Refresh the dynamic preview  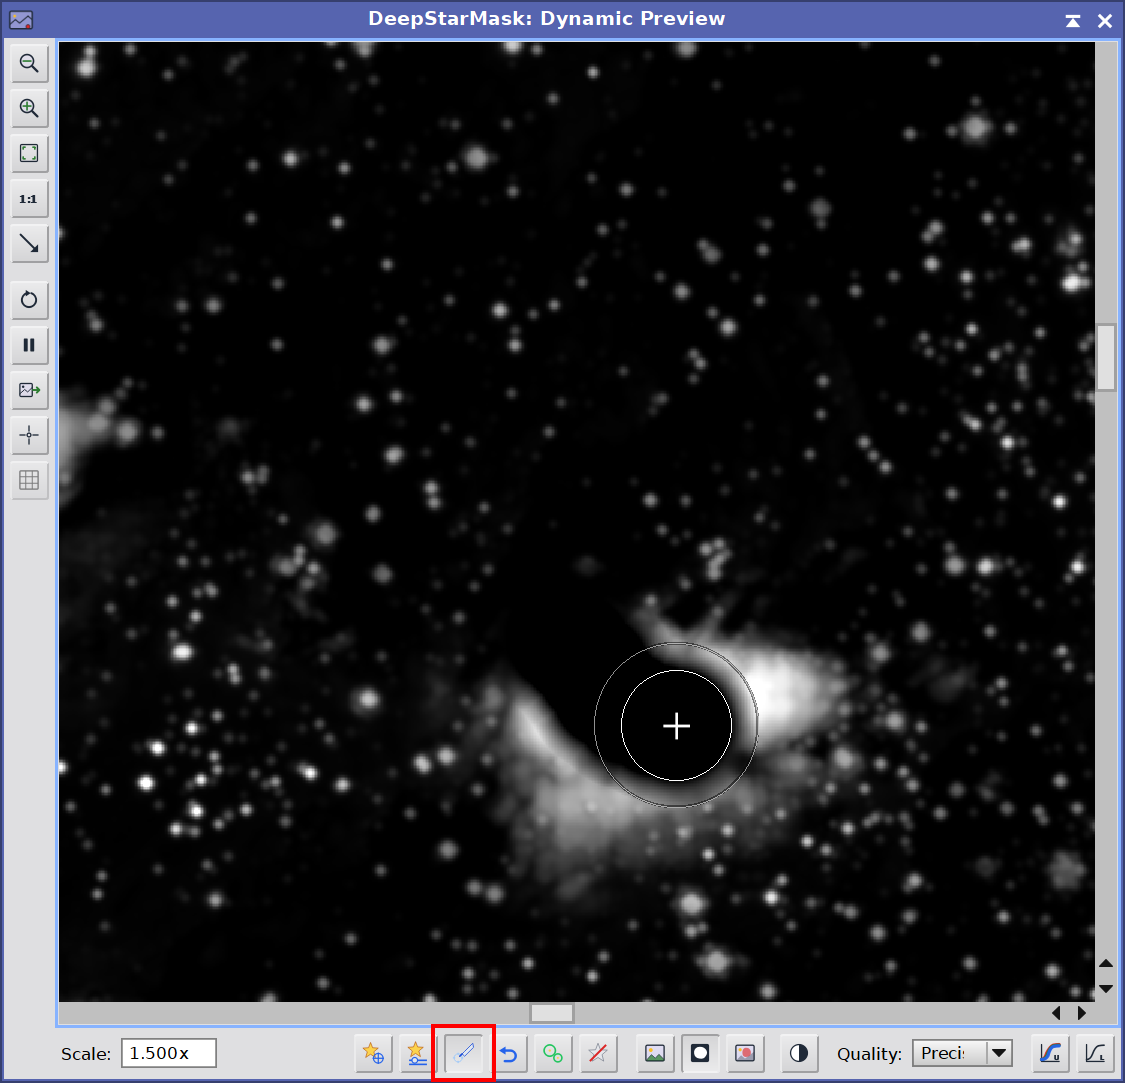coord(29,300)
